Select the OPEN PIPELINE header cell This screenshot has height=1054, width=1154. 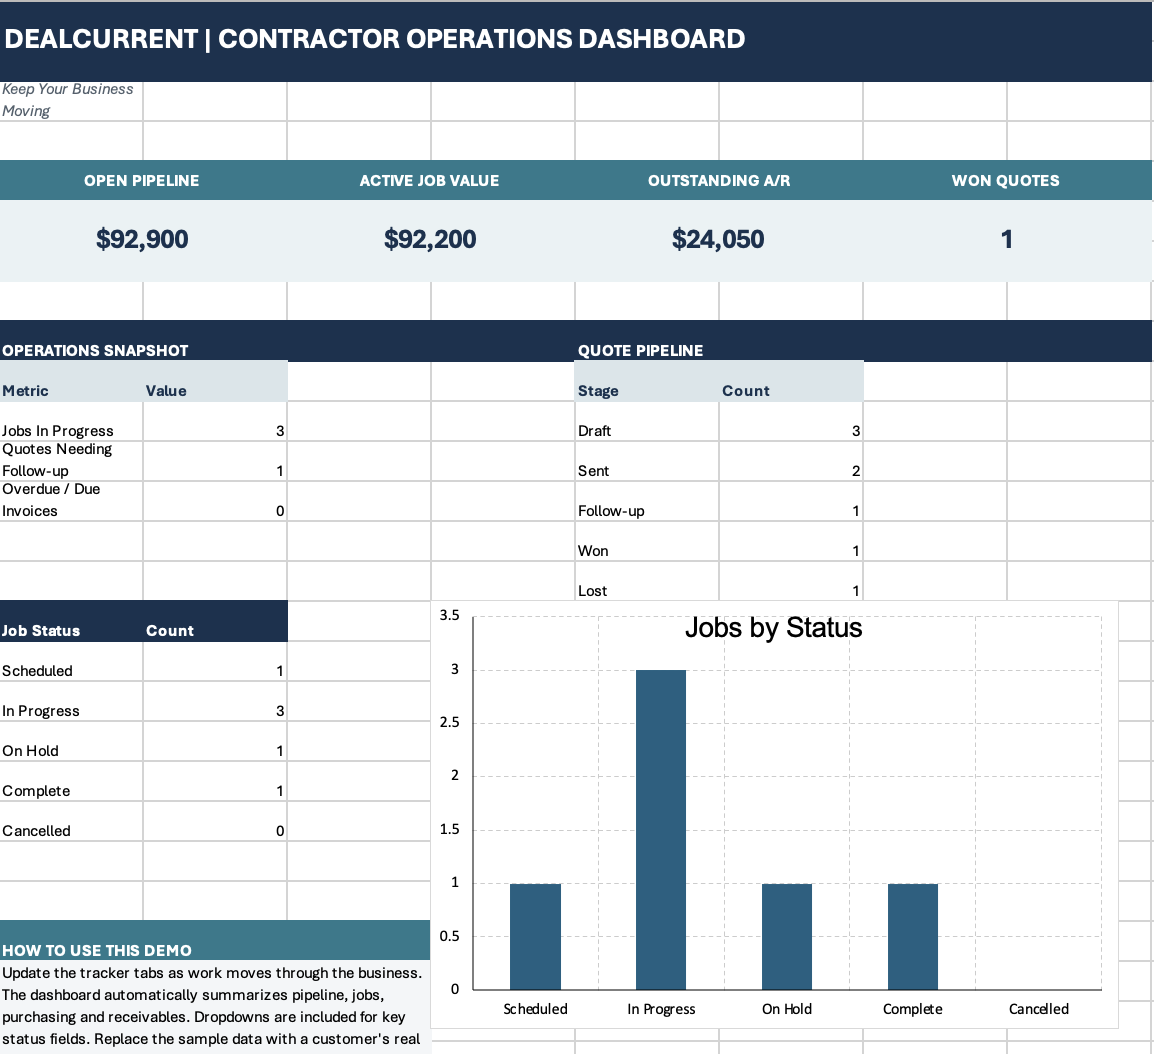(142, 180)
